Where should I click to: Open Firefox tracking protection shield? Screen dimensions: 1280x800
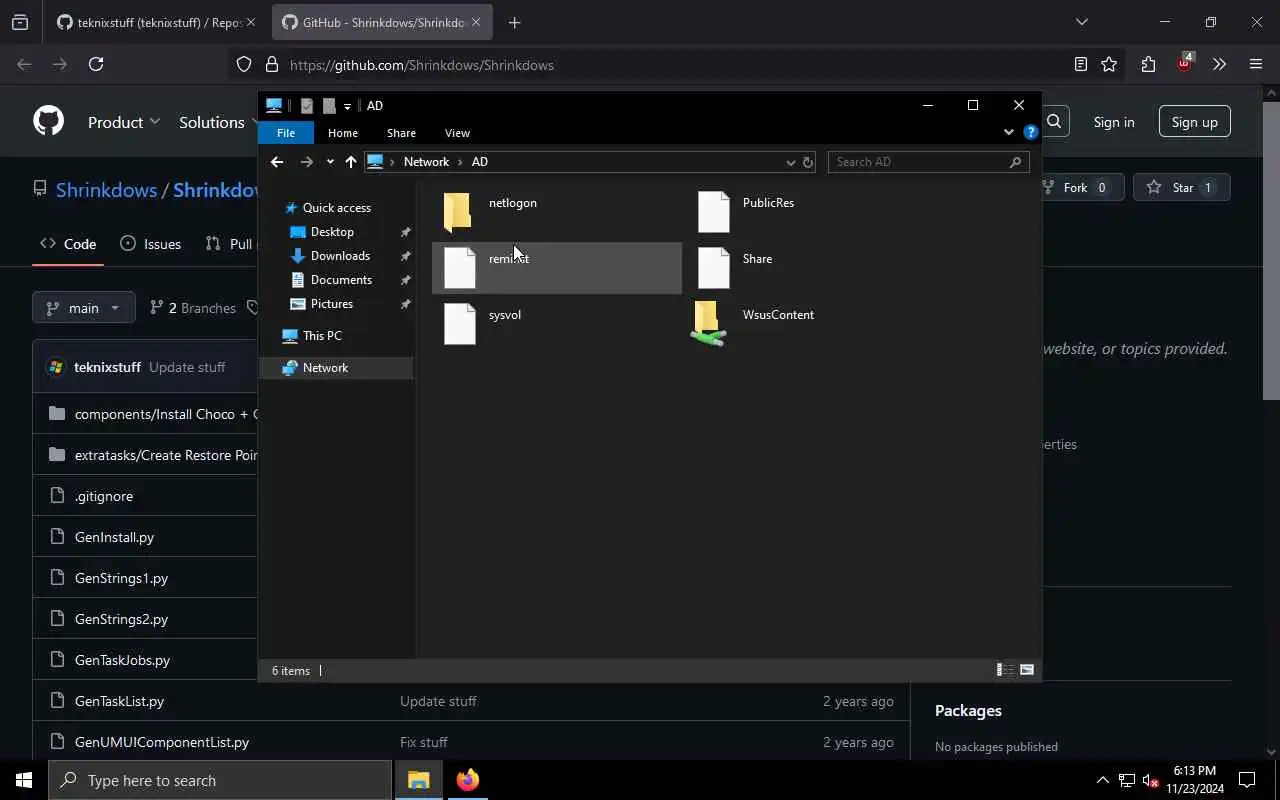click(244, 65)
